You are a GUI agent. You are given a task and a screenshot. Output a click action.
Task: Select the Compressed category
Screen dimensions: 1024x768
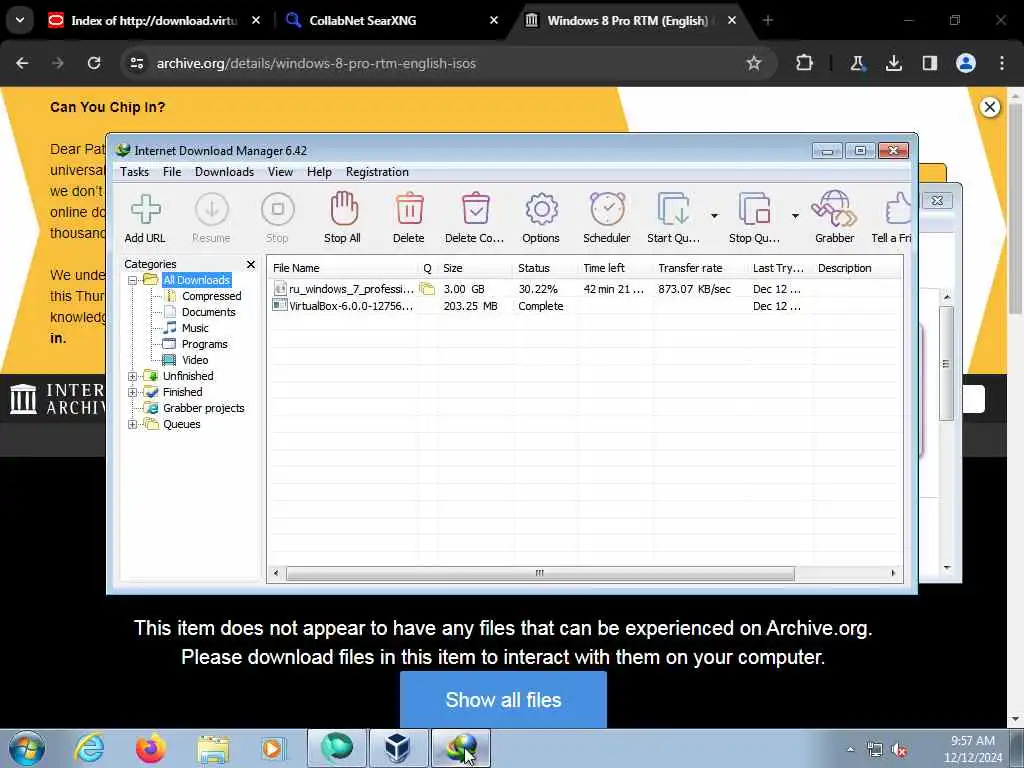pos(203,296)
